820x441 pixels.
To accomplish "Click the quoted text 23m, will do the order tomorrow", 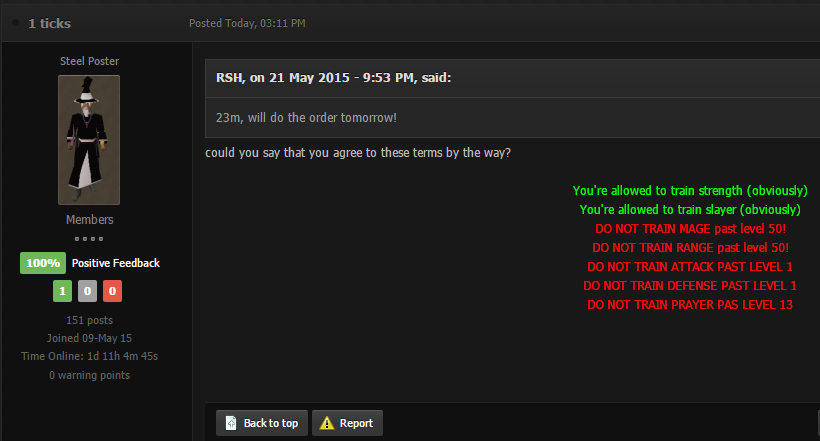I will [306, 117].
